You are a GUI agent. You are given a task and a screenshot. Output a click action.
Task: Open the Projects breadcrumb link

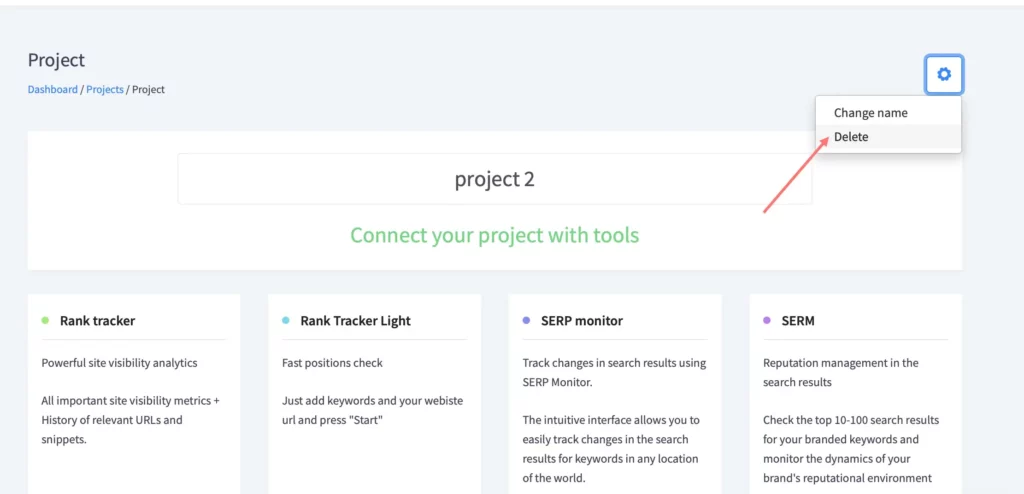point(104,90)
